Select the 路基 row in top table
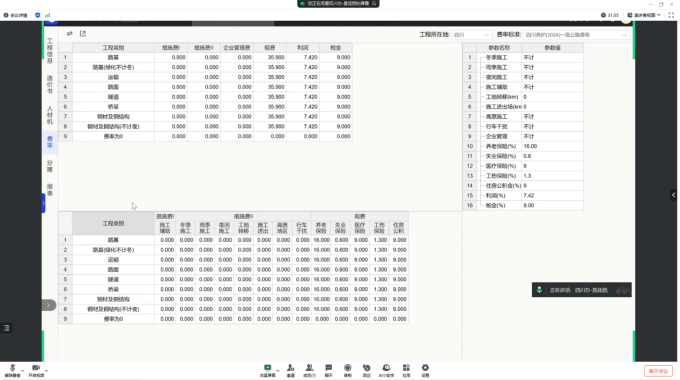The image size is (680, 380). (x=206, y=57)
